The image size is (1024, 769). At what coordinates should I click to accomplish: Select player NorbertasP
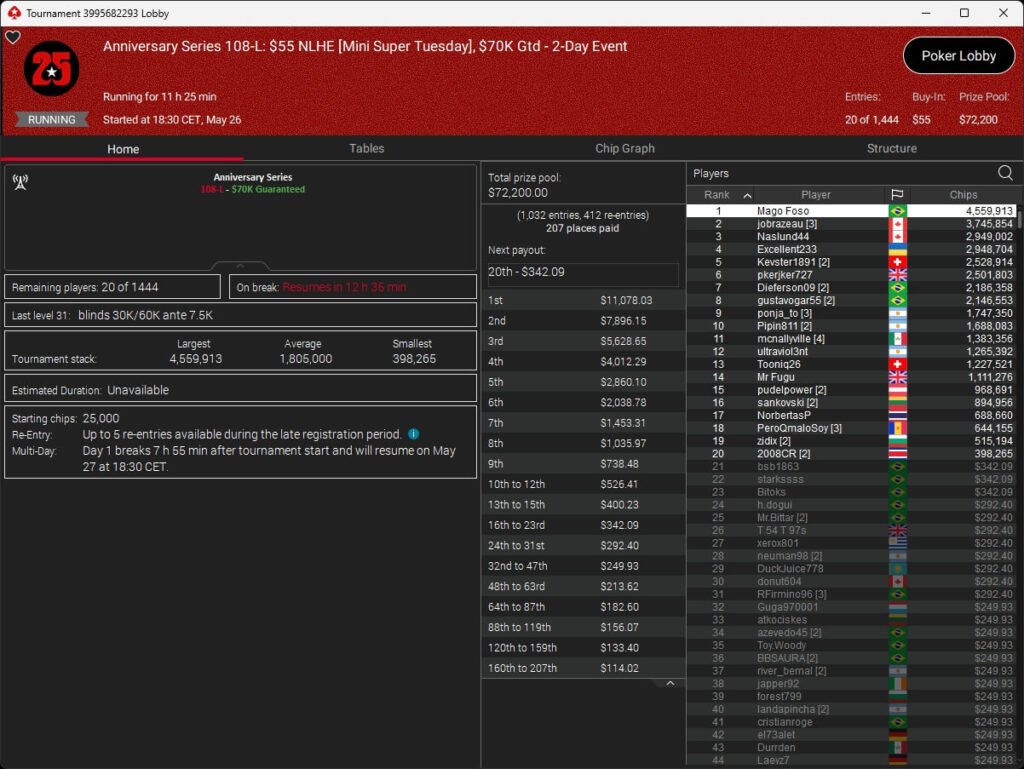pyautogui.click(x=852, y=415)
